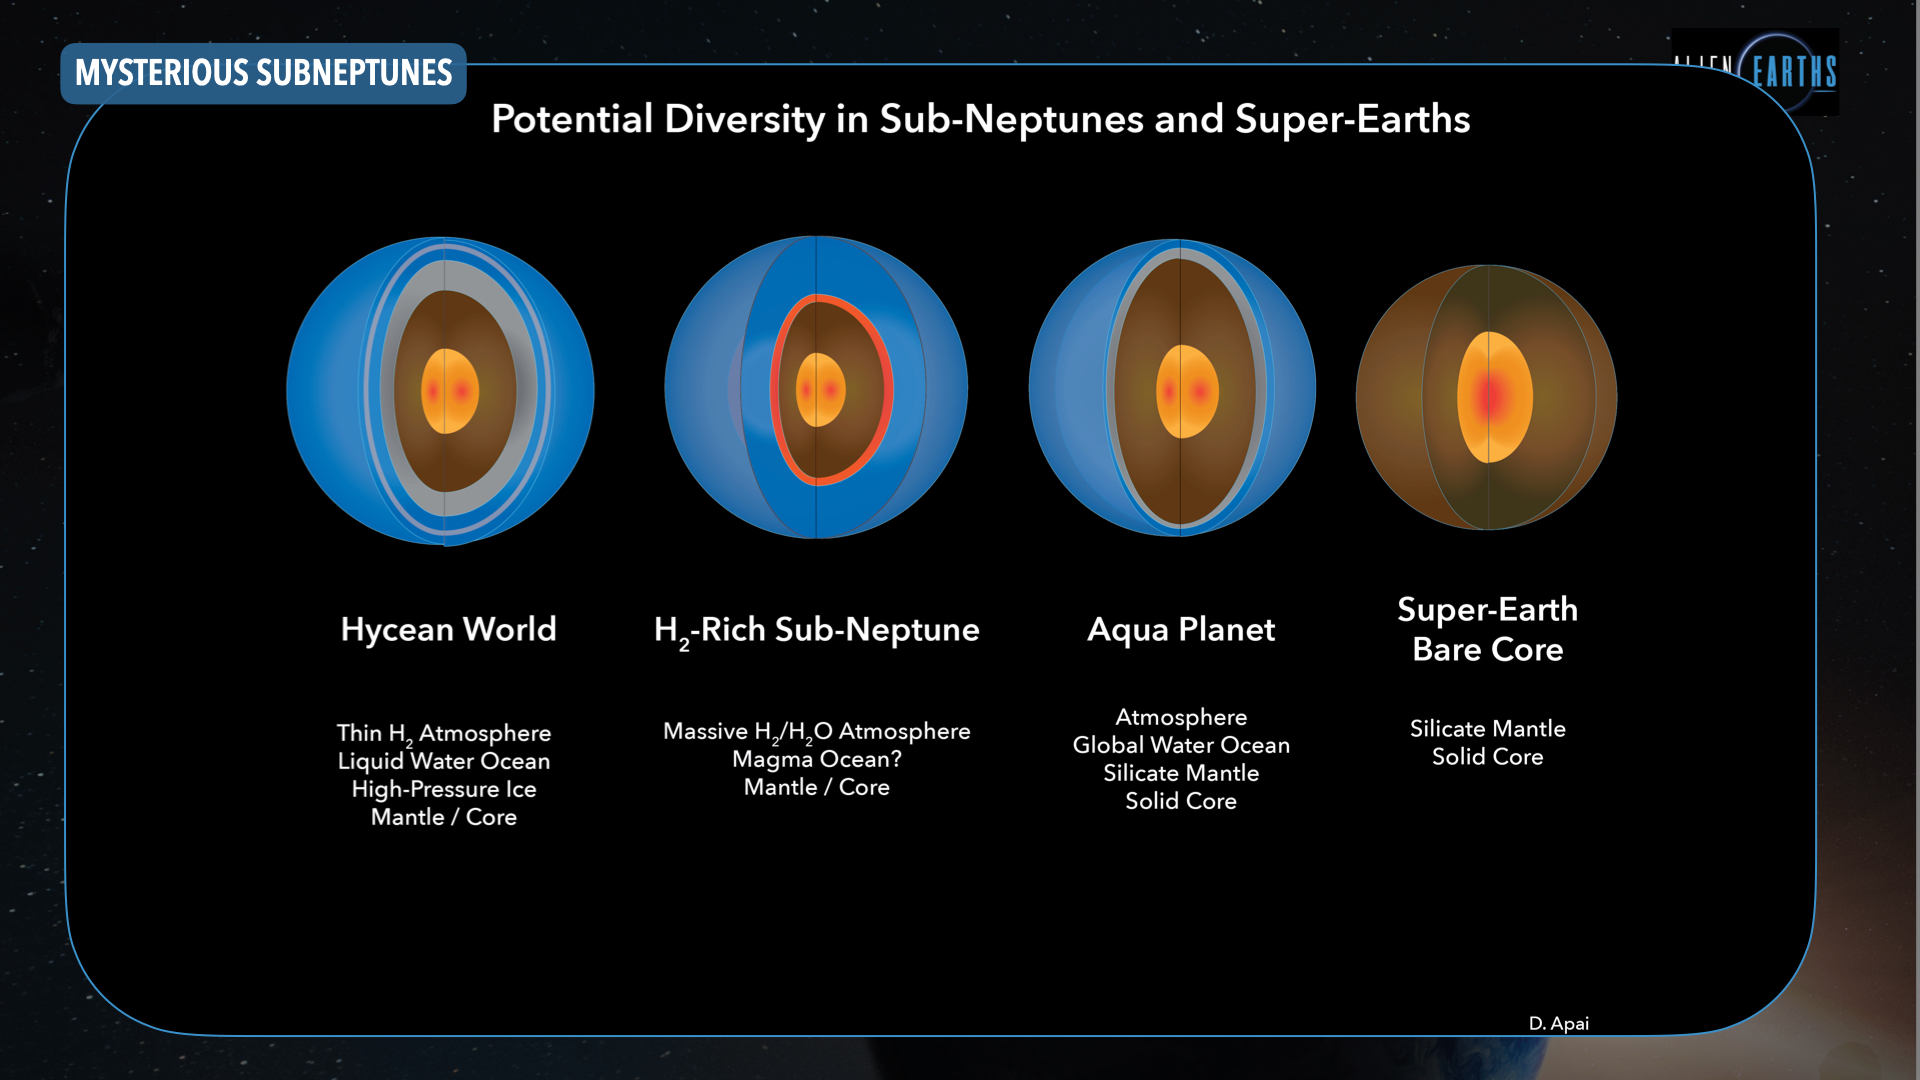The width and height of the screenshot is (1920, 1080).
Task: Click the D. Apai credit text
Action: (x=1558, y=1023)
